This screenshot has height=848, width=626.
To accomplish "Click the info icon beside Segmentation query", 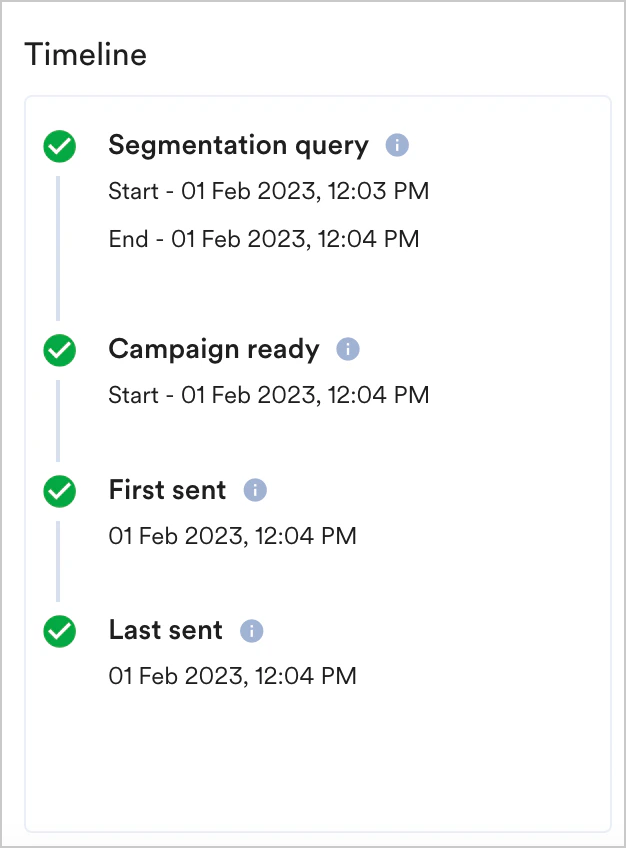I will pyautogui.click(x=397, y=145).
